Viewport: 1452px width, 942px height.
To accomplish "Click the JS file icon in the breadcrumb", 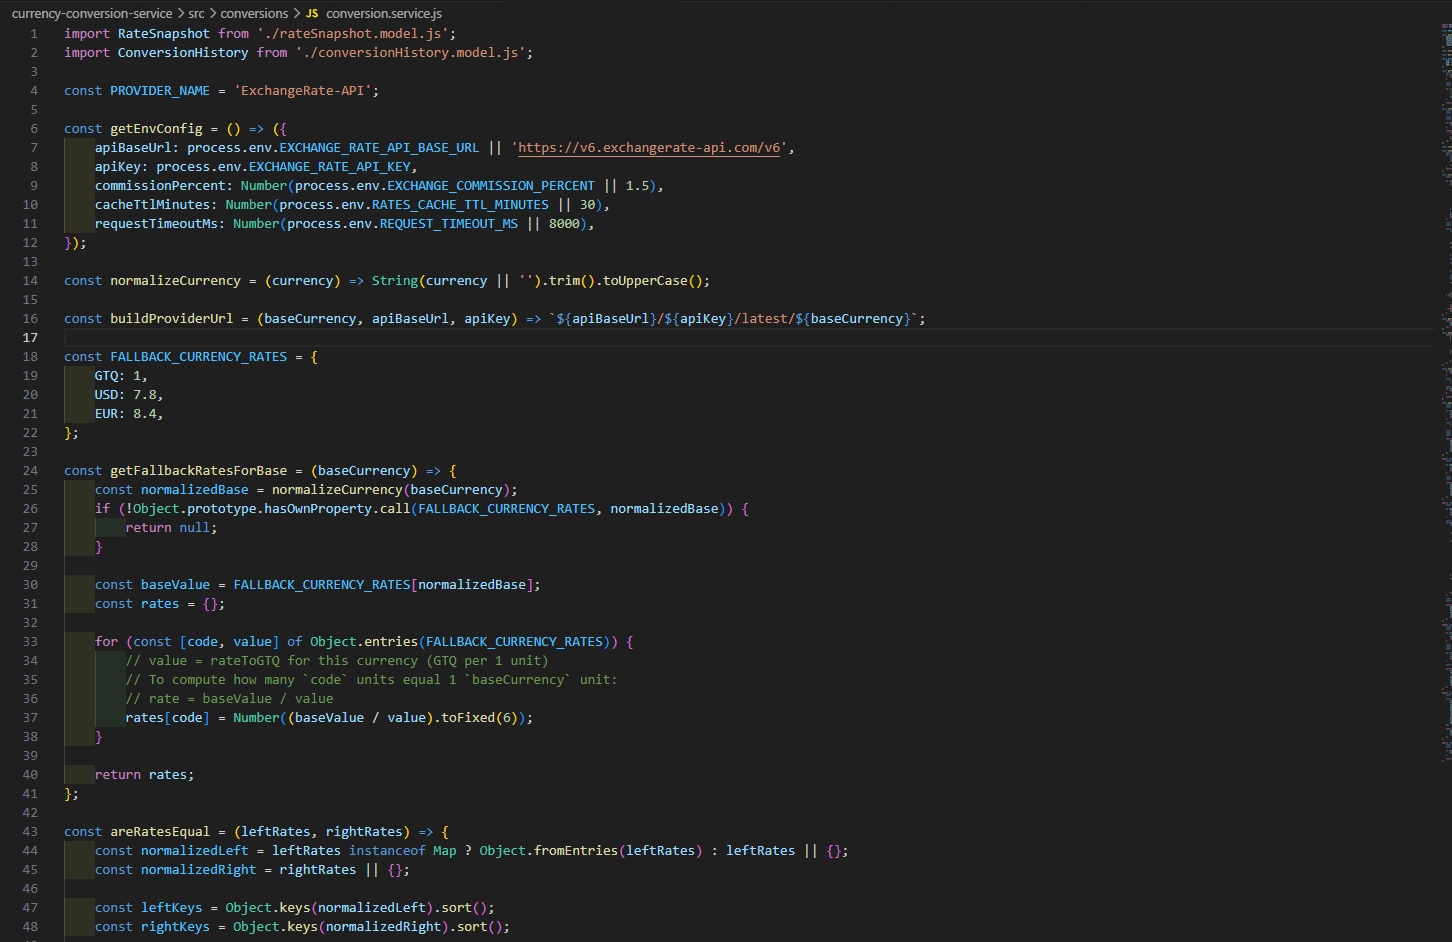I will point(312,14).
